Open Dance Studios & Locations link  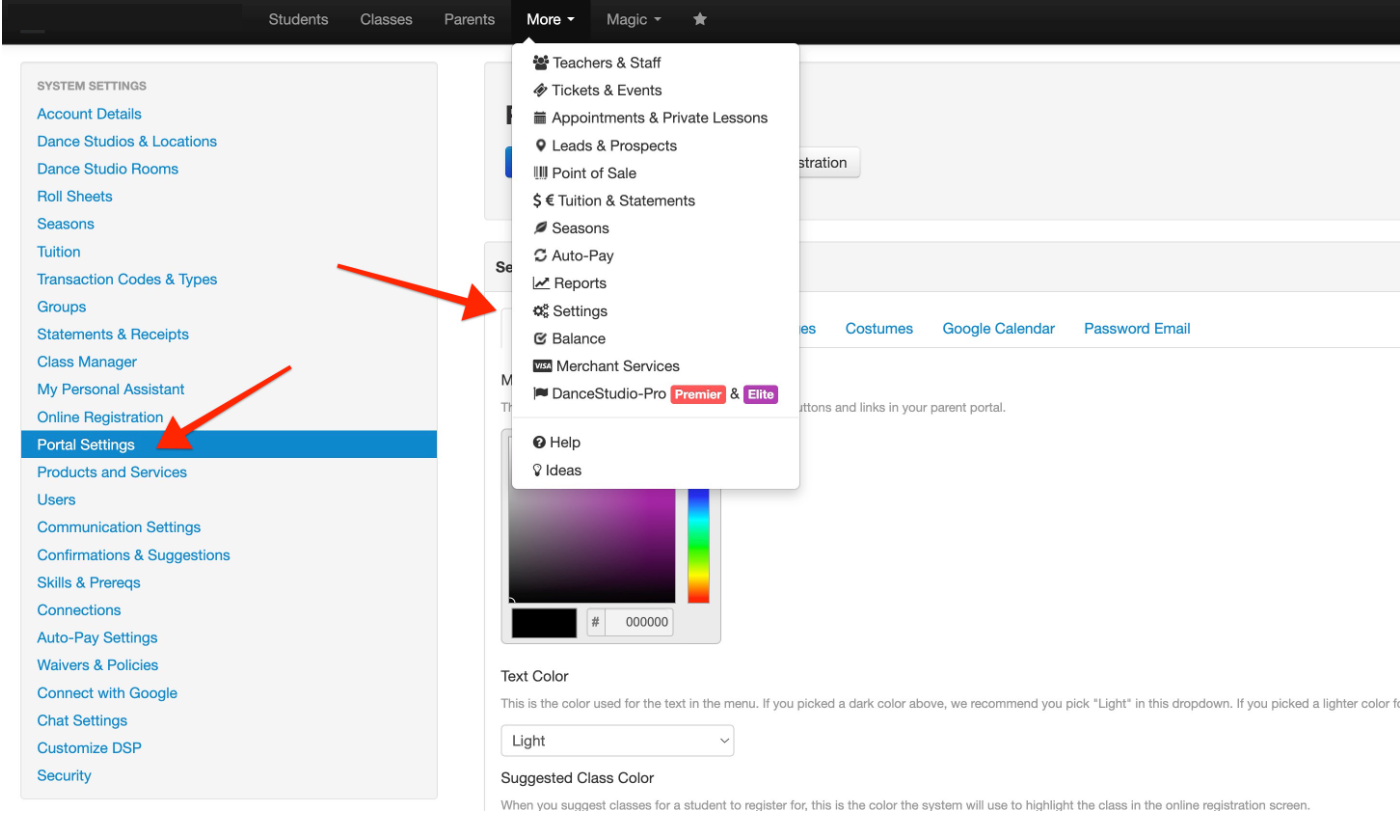[127, 141]
